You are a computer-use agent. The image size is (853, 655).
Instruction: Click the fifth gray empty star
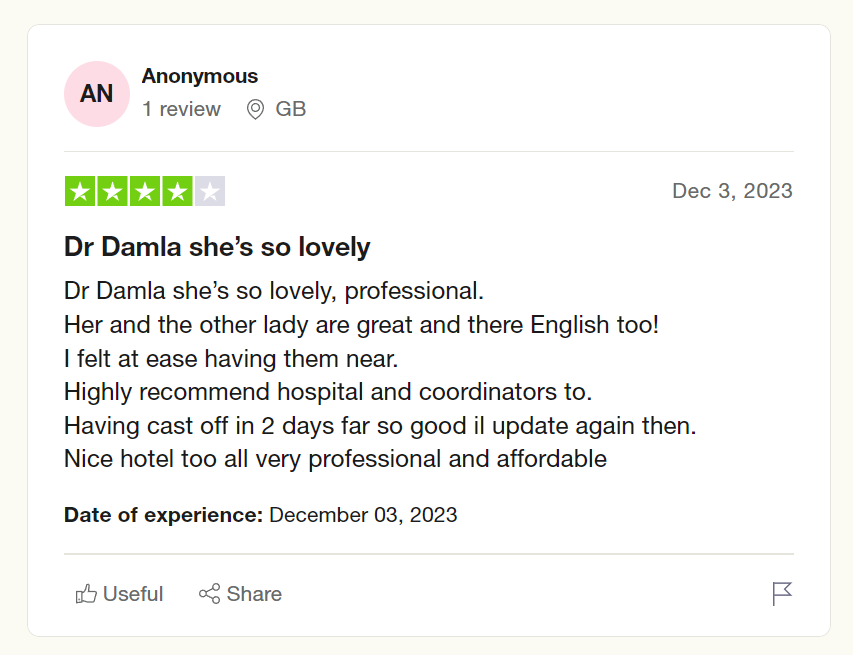[x=210, y=191]
